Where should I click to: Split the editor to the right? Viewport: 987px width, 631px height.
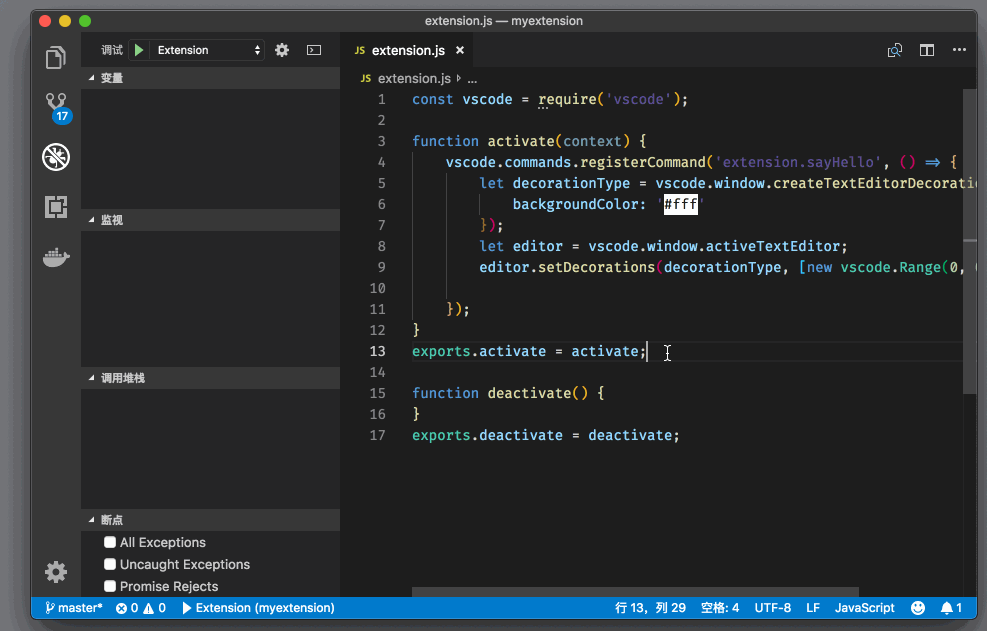click(927, 50)
